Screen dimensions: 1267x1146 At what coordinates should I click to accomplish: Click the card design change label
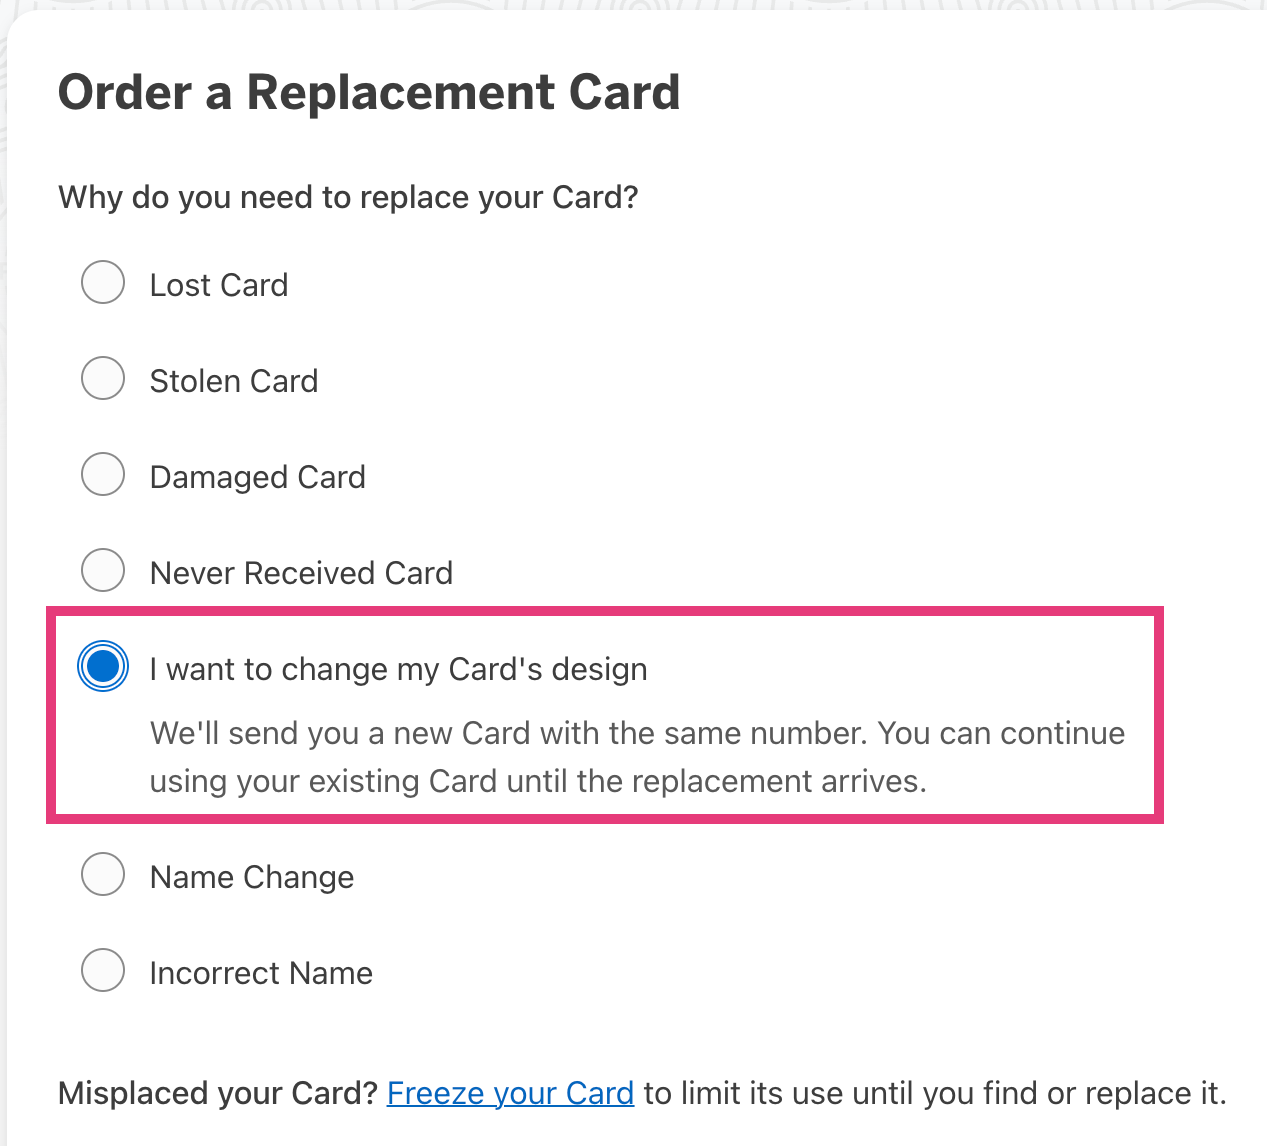coord(398,668)
